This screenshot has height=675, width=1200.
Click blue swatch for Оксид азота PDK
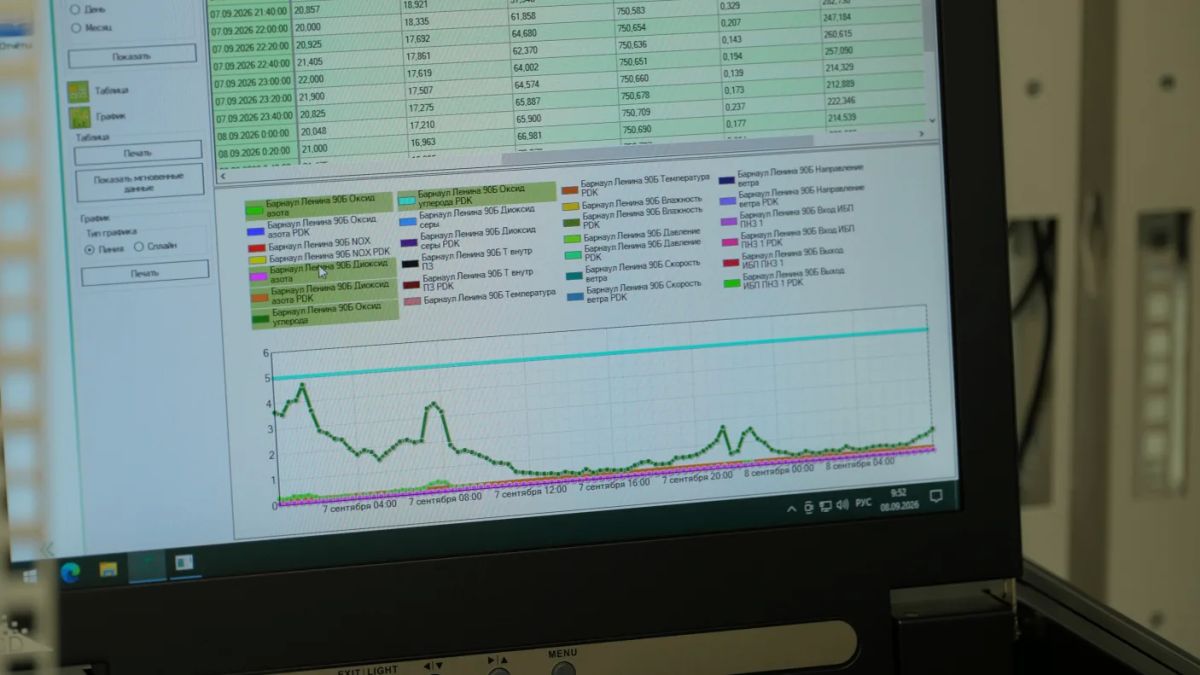click(x=256, y=231)
